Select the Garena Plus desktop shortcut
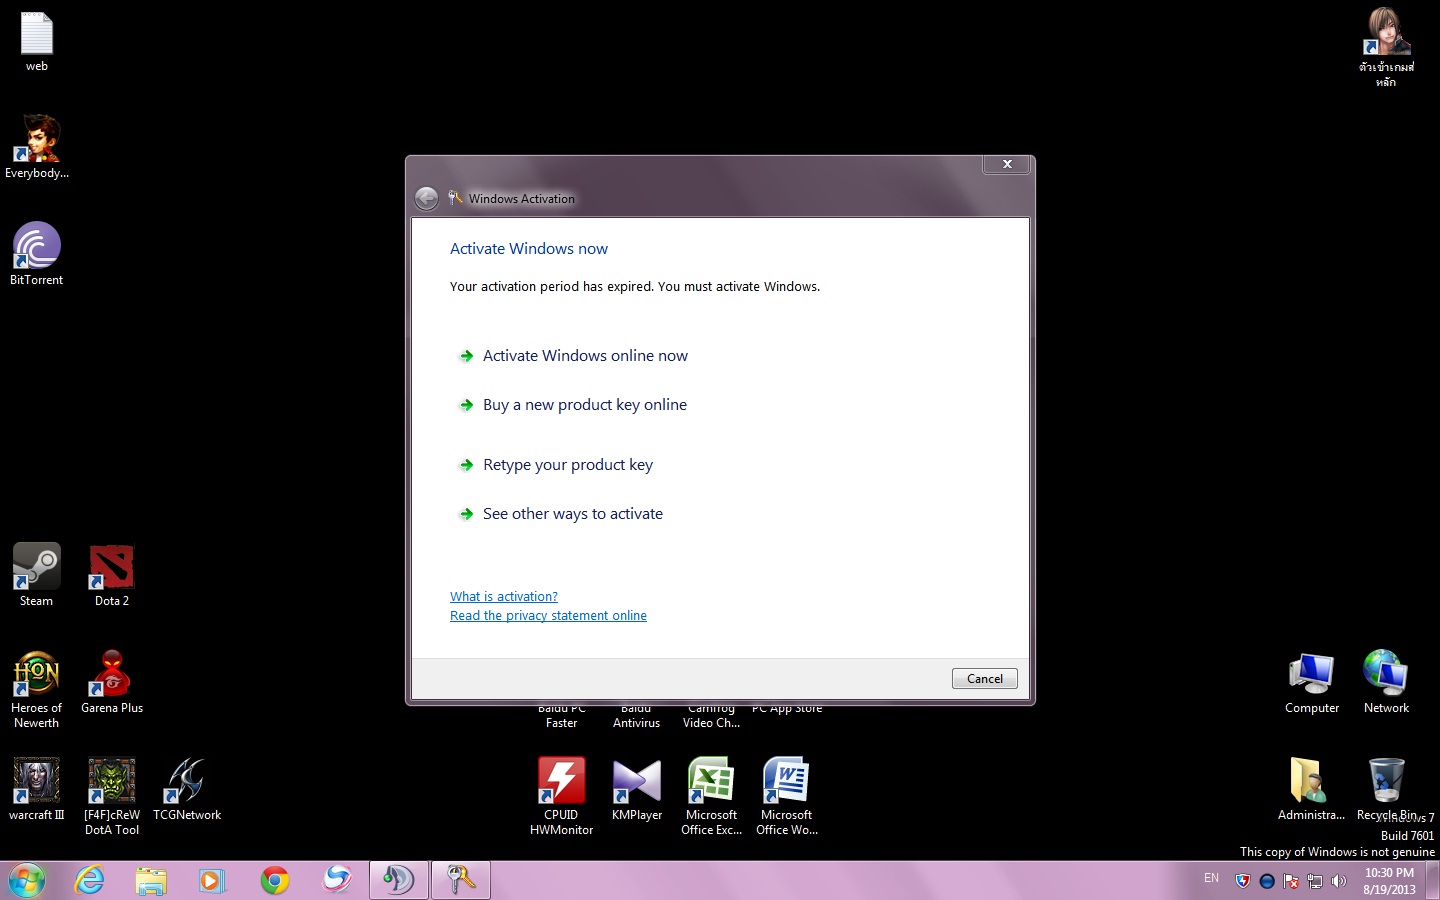The height and width of the screenshot is (900, 1440). (x=112, y=682)
